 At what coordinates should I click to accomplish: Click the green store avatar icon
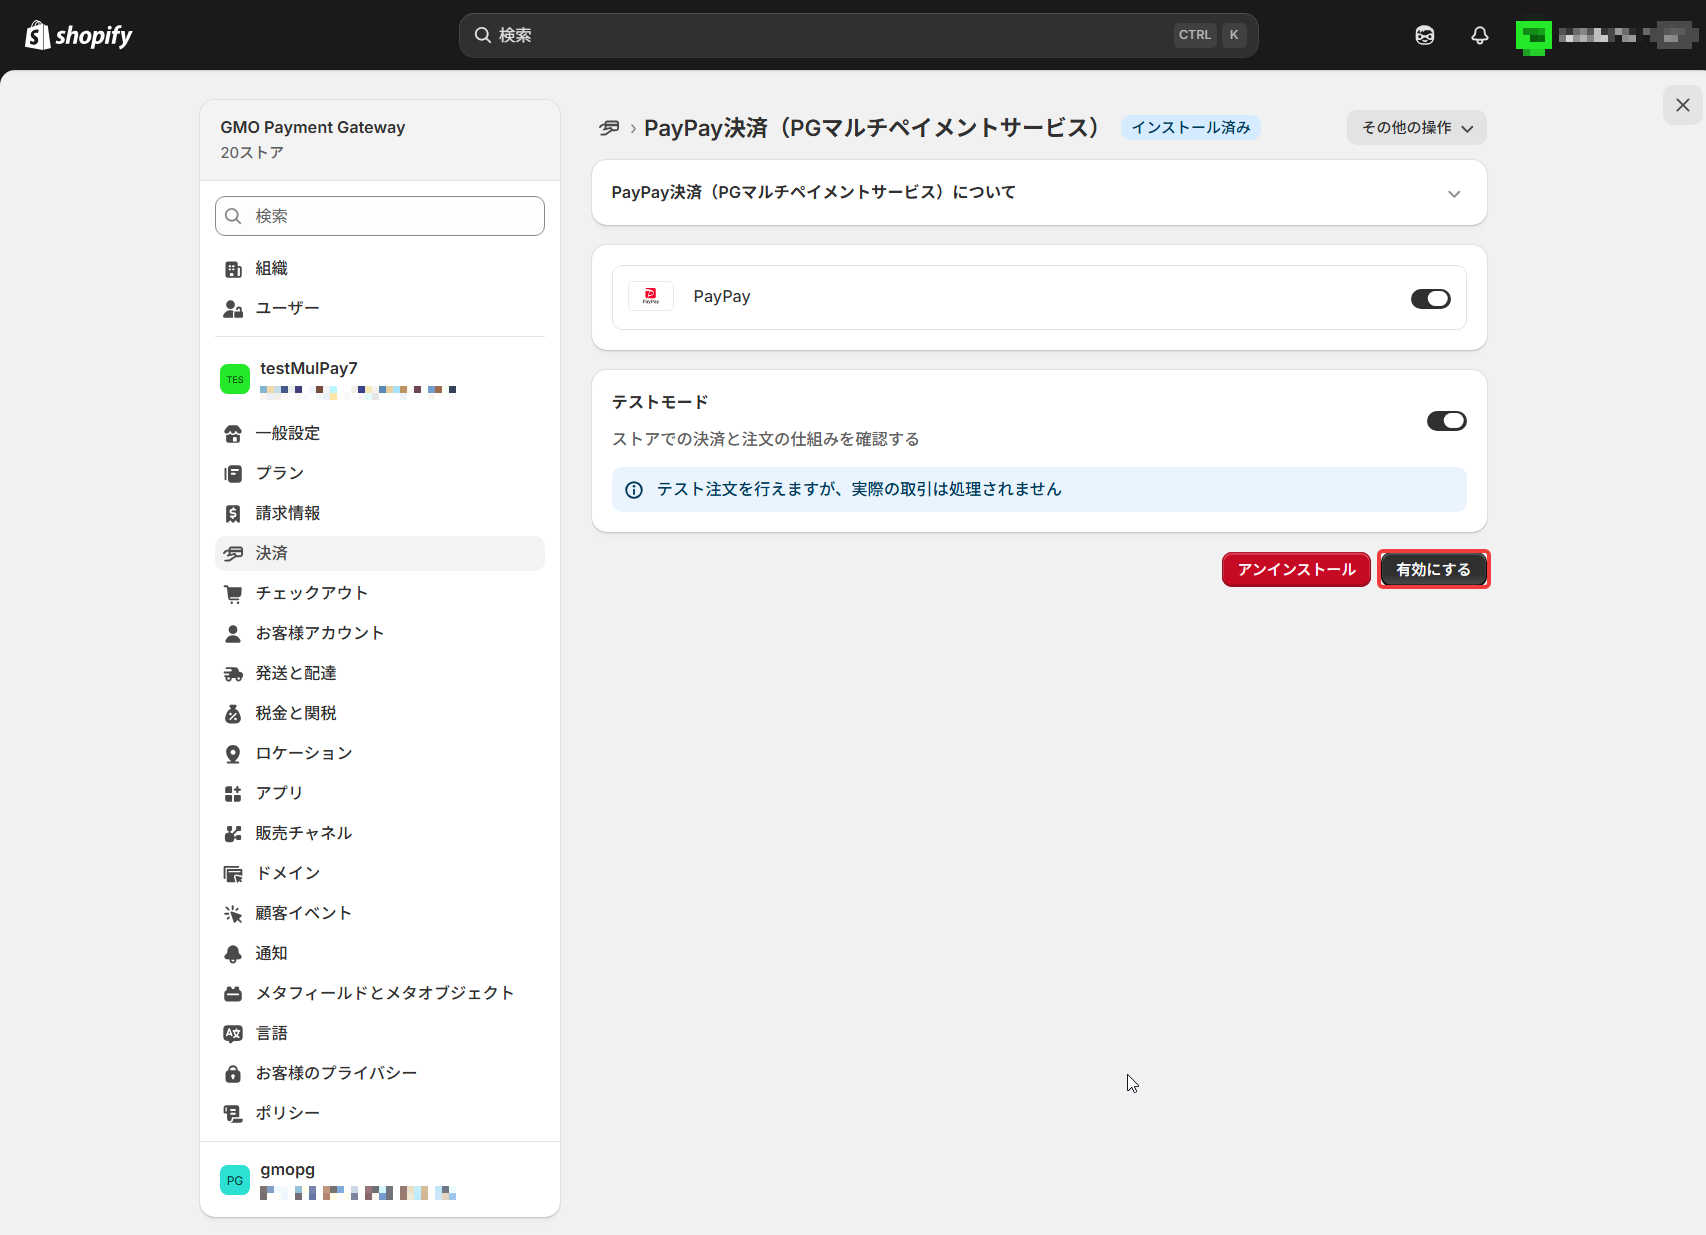coord(1533,37)
